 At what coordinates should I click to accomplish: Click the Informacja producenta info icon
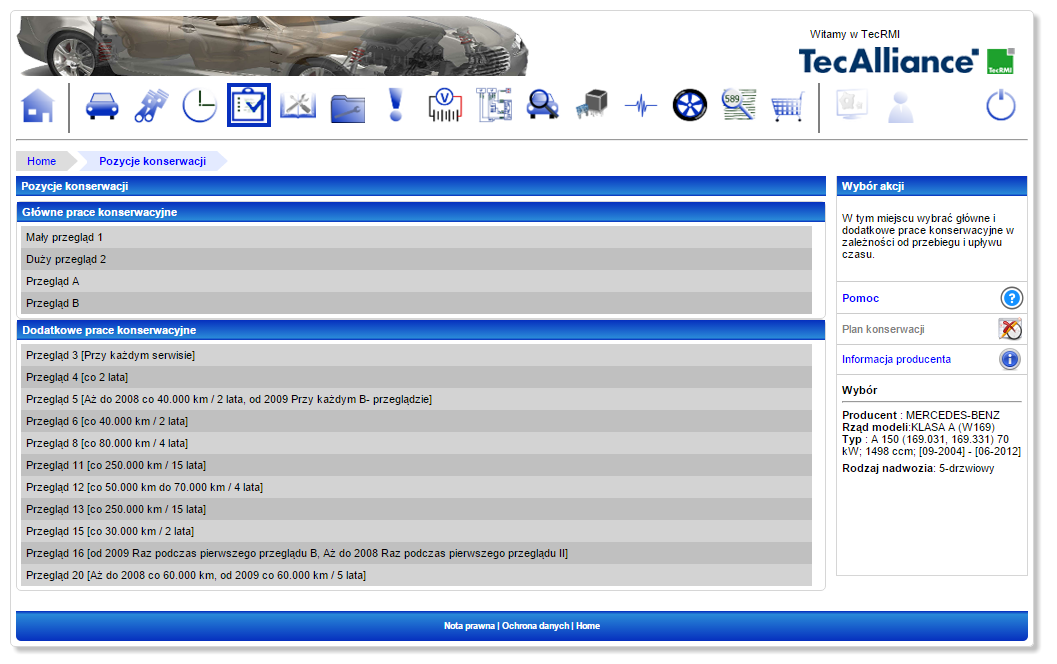pos(1010,359)
